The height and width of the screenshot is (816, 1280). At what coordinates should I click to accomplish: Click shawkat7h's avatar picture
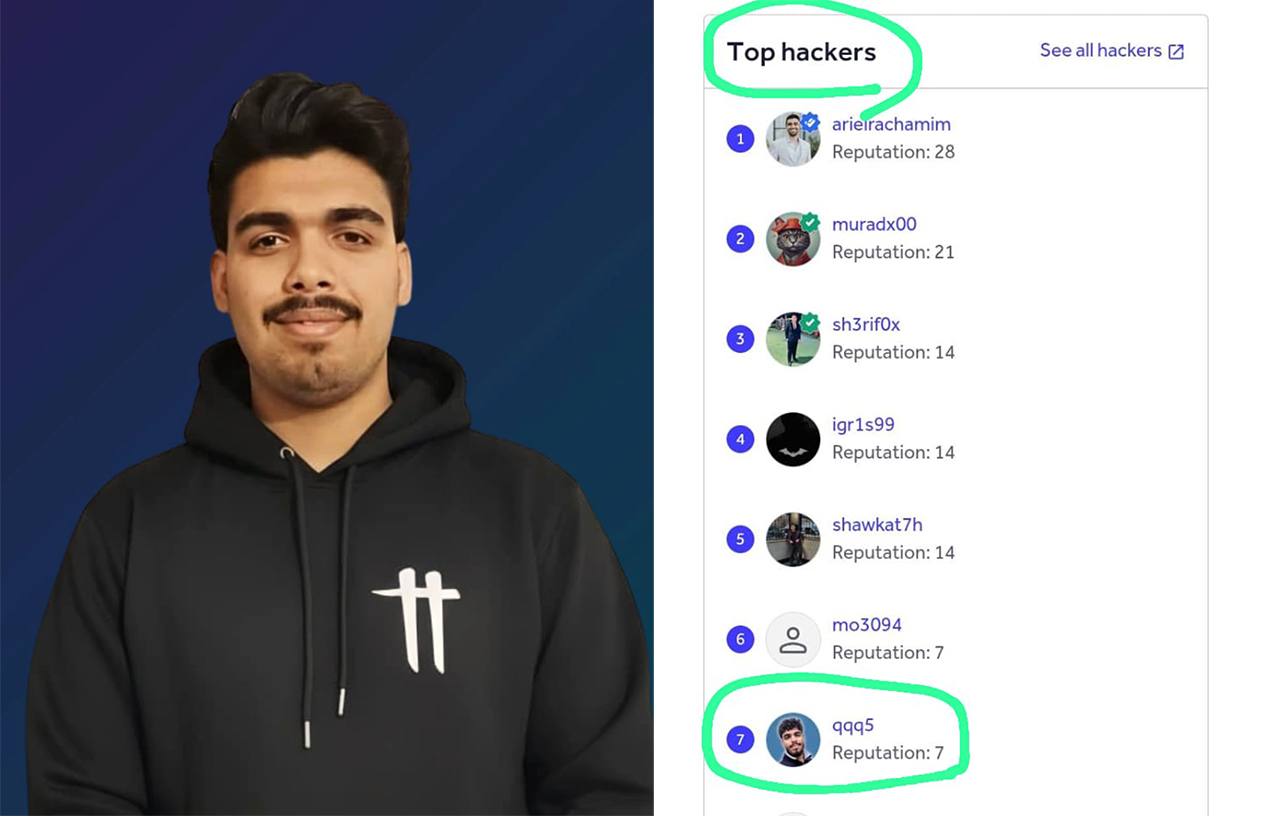point(793,539)
